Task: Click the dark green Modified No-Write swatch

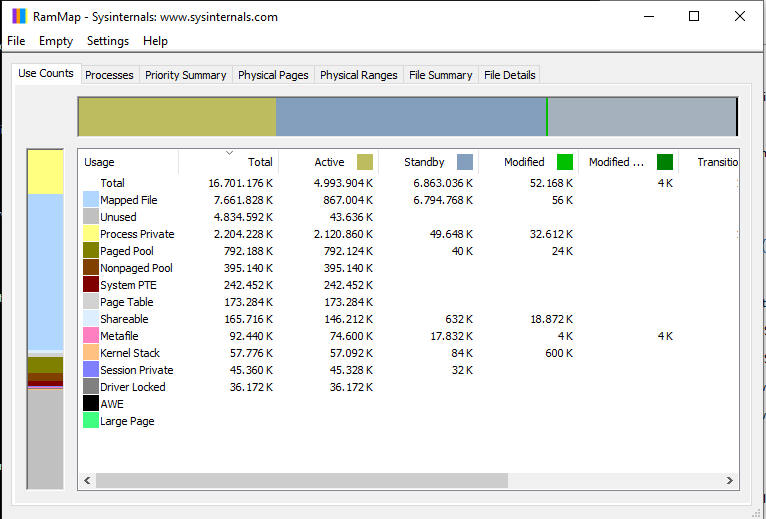Action: (665, 162)
